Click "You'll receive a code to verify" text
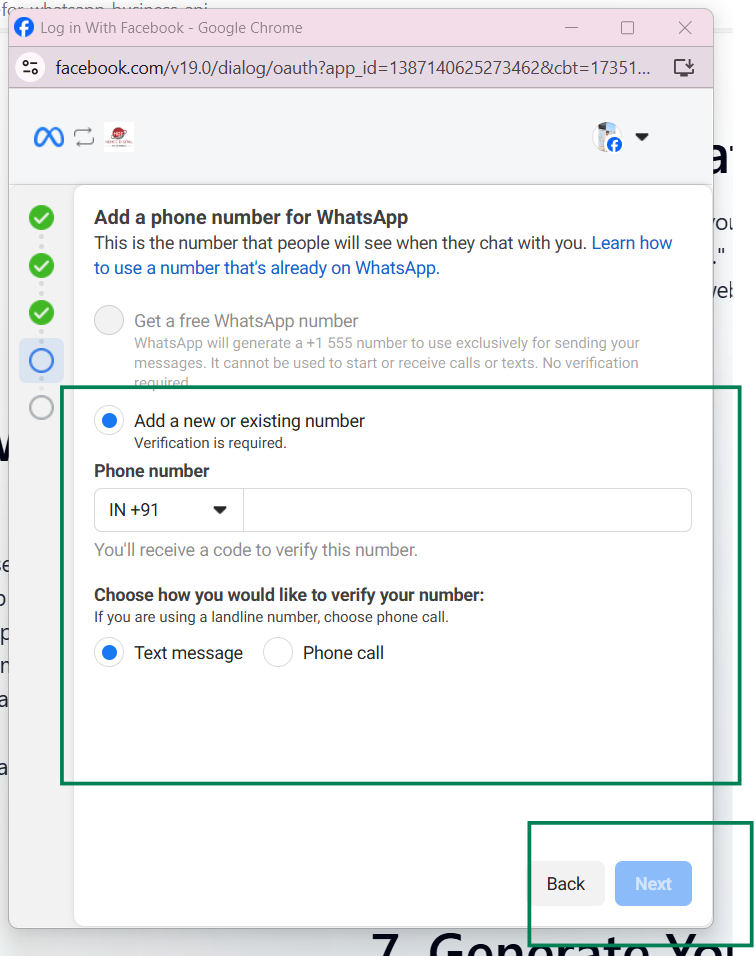The height and width of the screenshot is (956, 754). pos(256,550)
